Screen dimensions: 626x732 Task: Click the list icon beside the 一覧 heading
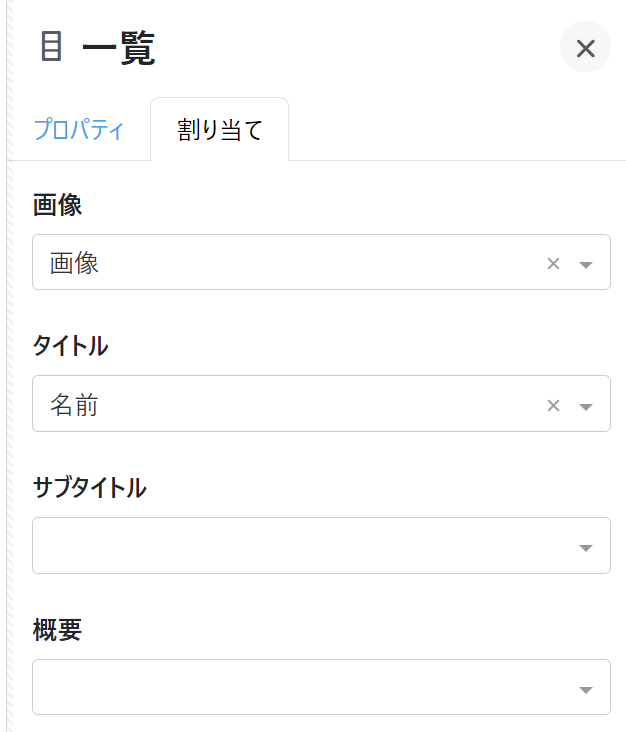[51, 47]
